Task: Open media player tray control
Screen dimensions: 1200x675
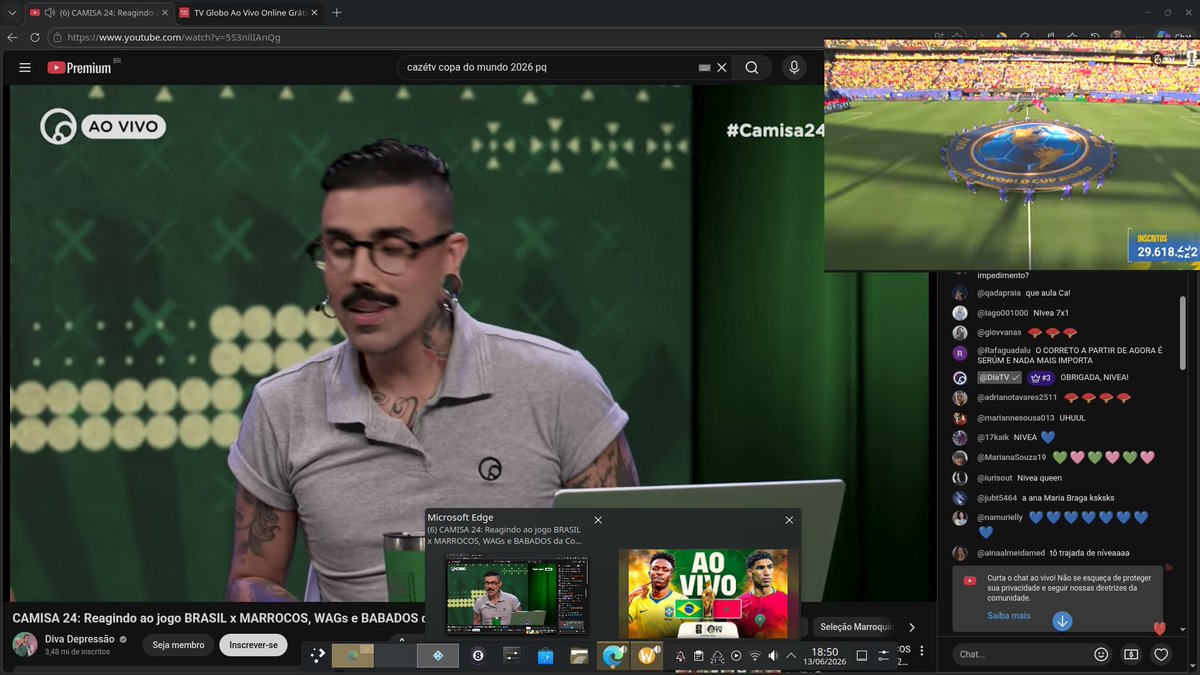Action: pyautogui.click(x=736, y=656)
